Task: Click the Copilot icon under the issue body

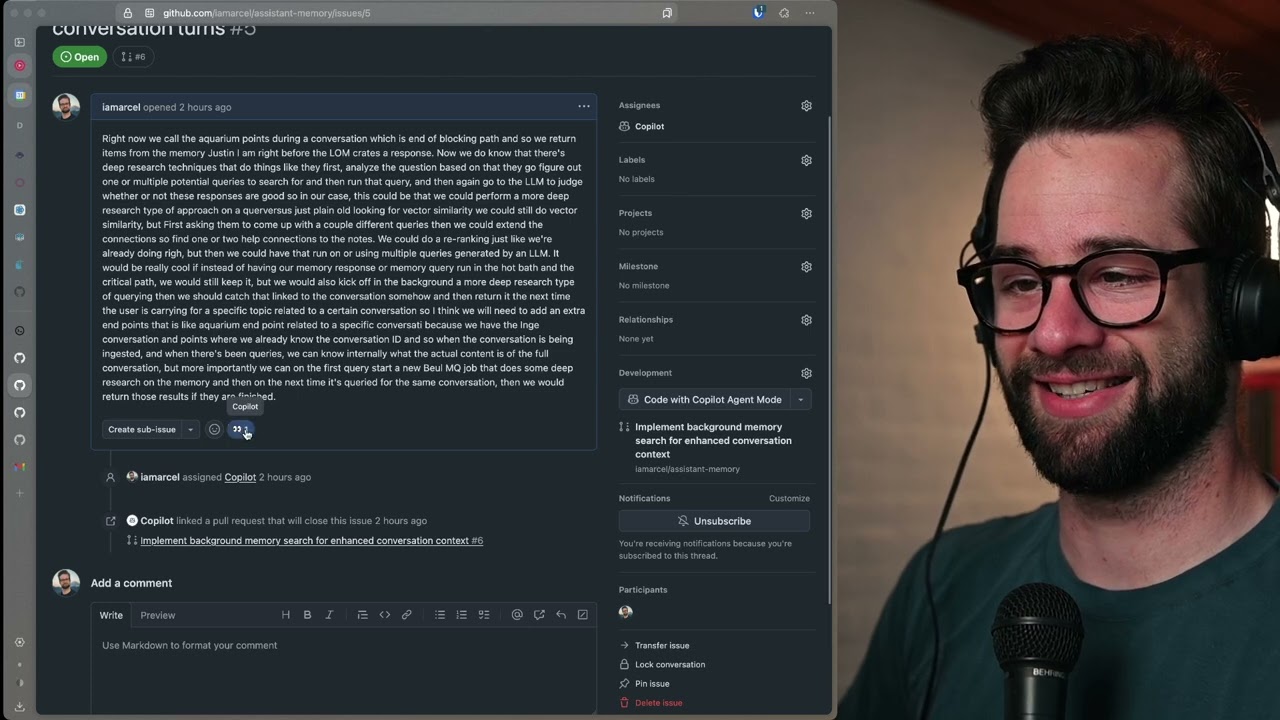Action: click(x=240, y=429)
